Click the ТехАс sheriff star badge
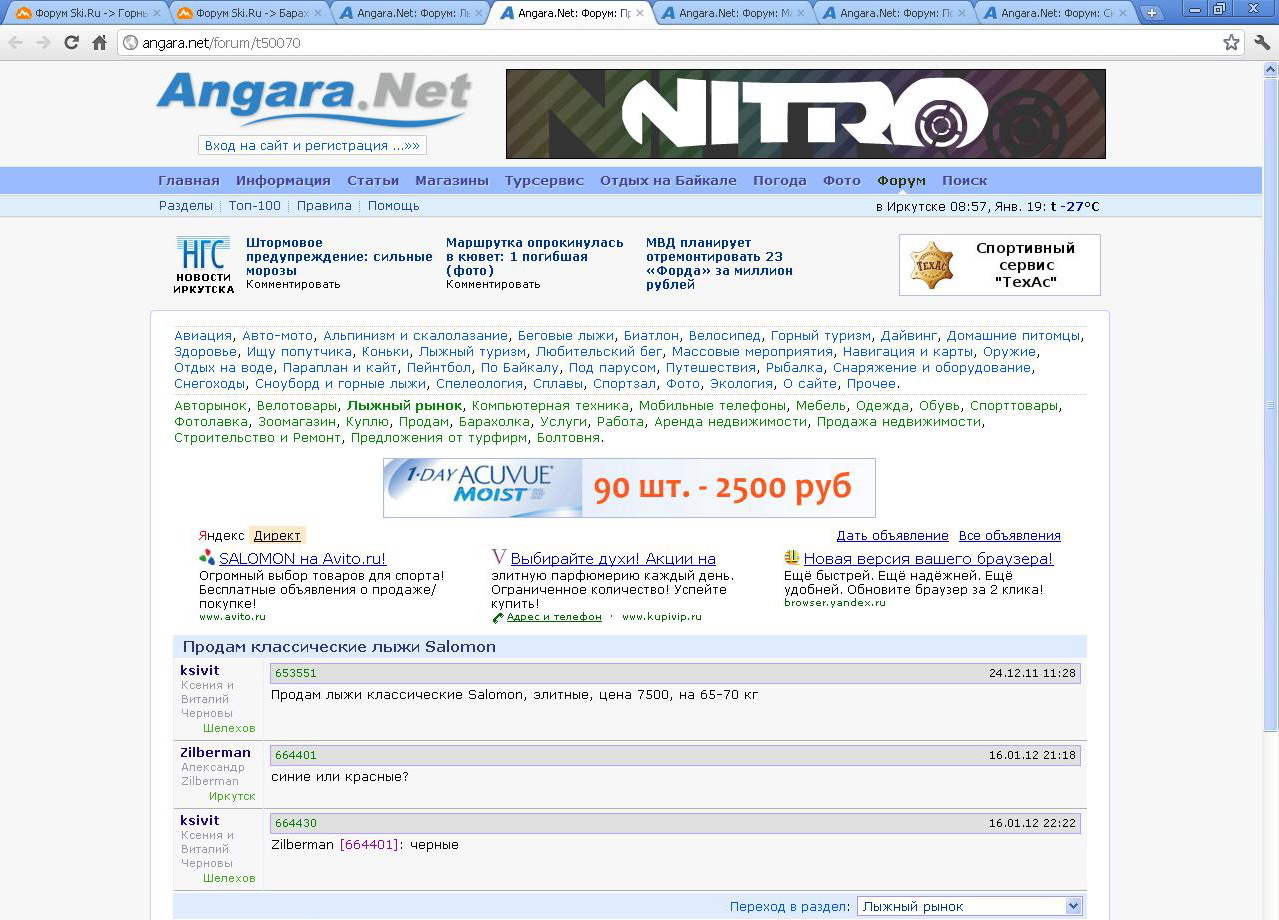This screenshot has width=1279, height=920. 930,265
